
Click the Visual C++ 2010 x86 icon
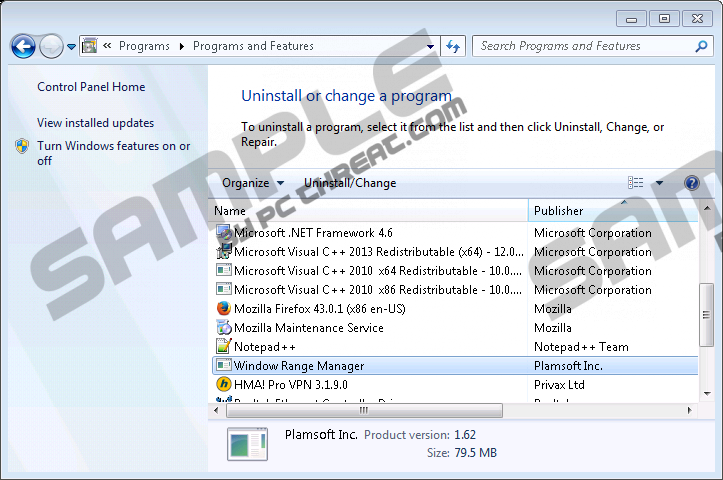pyautogui.click(x=224, y=289)
